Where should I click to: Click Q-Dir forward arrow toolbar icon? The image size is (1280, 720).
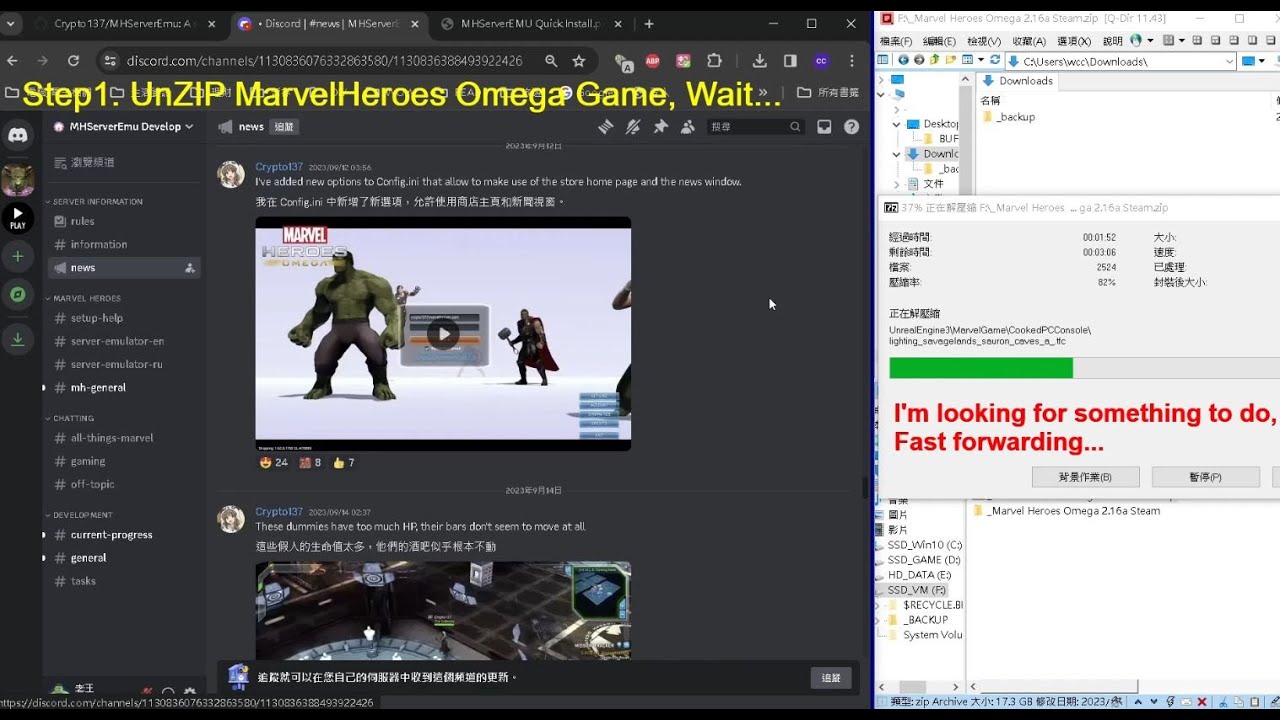[x=919, y=60]
